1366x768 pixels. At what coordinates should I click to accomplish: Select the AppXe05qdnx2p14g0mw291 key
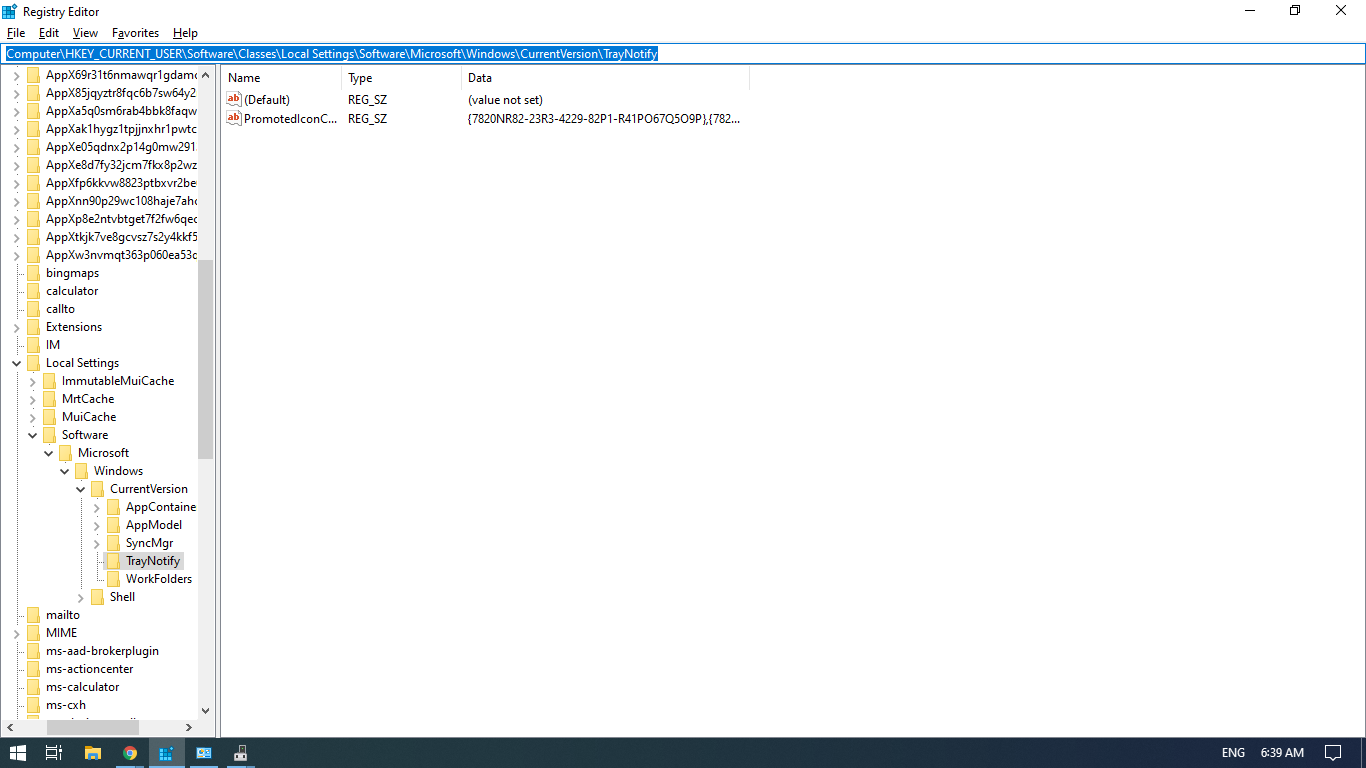(x=121, y=147)
